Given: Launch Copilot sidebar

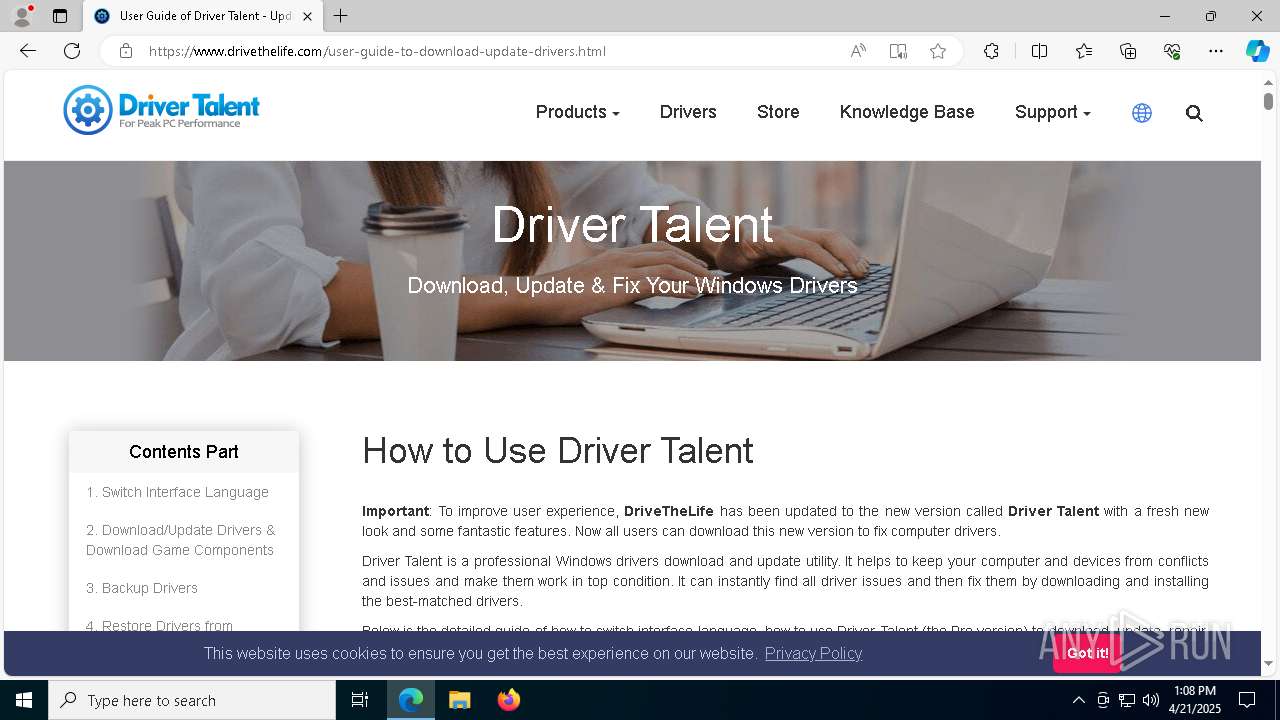Looking at the screenshot, I should coord(1257,51).
